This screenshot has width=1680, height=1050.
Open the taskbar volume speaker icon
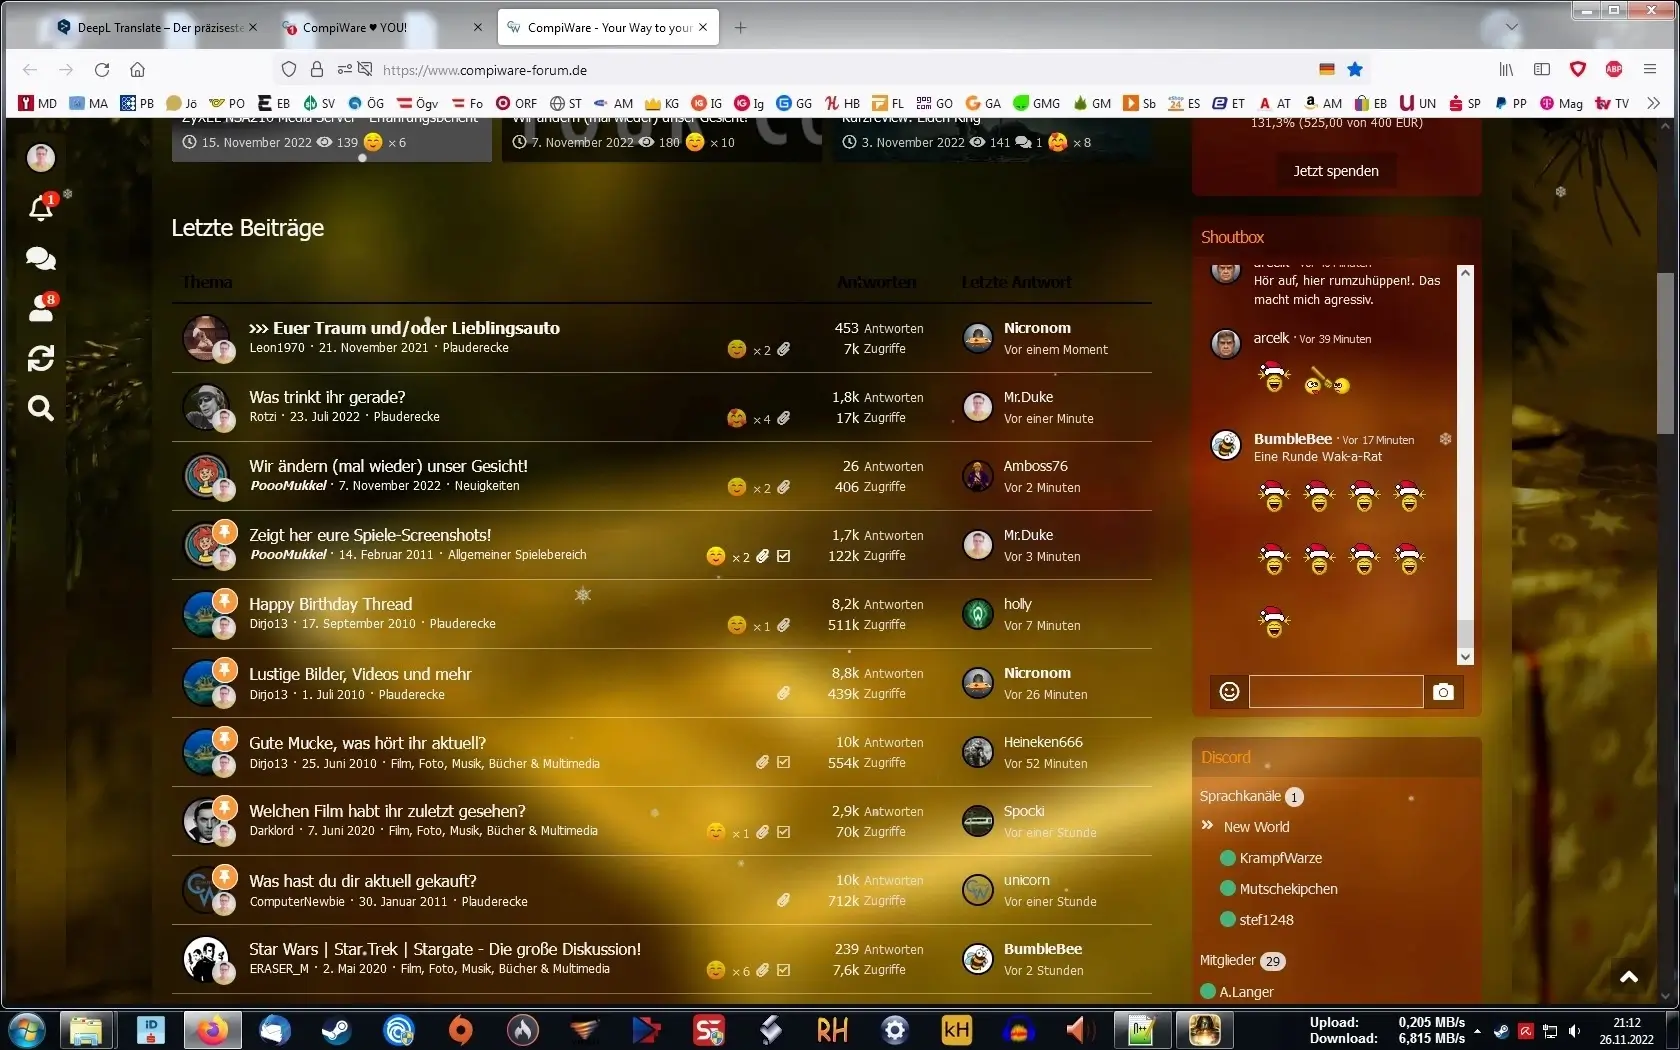coord(1574,1031)
